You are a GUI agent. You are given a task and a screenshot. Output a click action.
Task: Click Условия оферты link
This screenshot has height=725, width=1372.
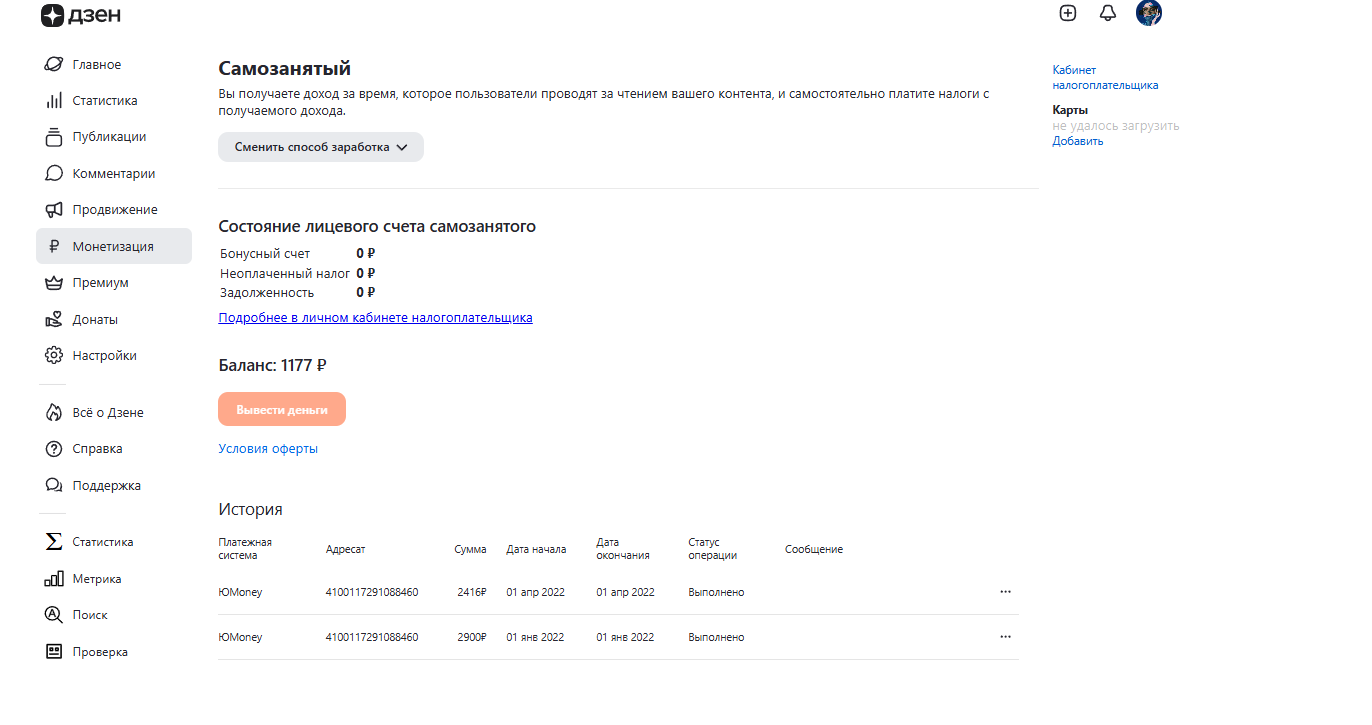click(268, 449)
